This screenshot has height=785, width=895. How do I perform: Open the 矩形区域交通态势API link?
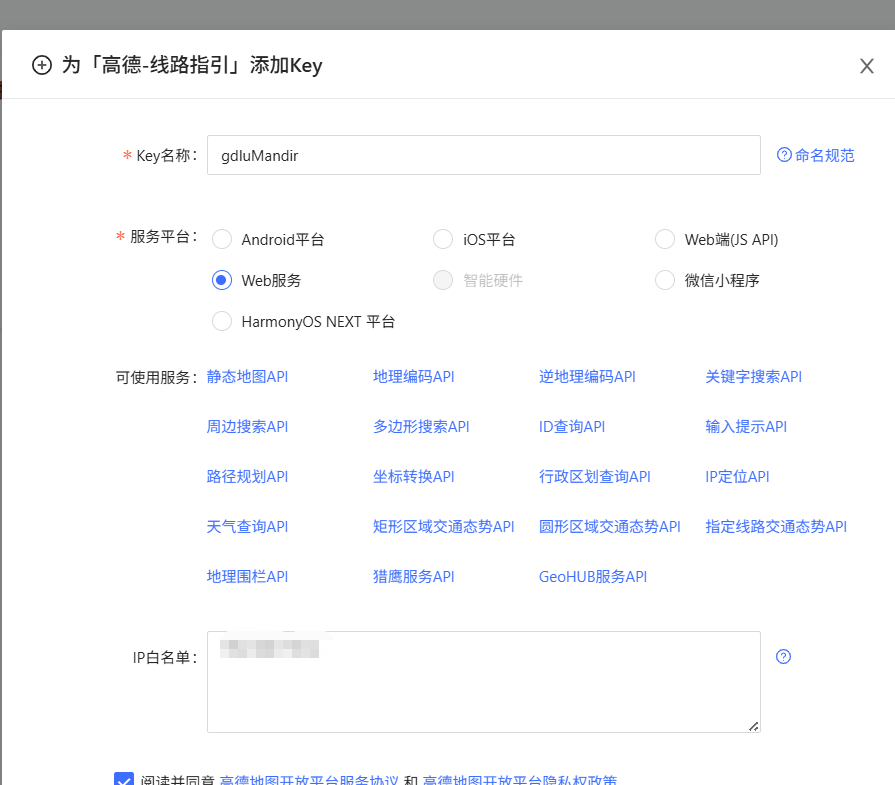click(x=444, y=526)
